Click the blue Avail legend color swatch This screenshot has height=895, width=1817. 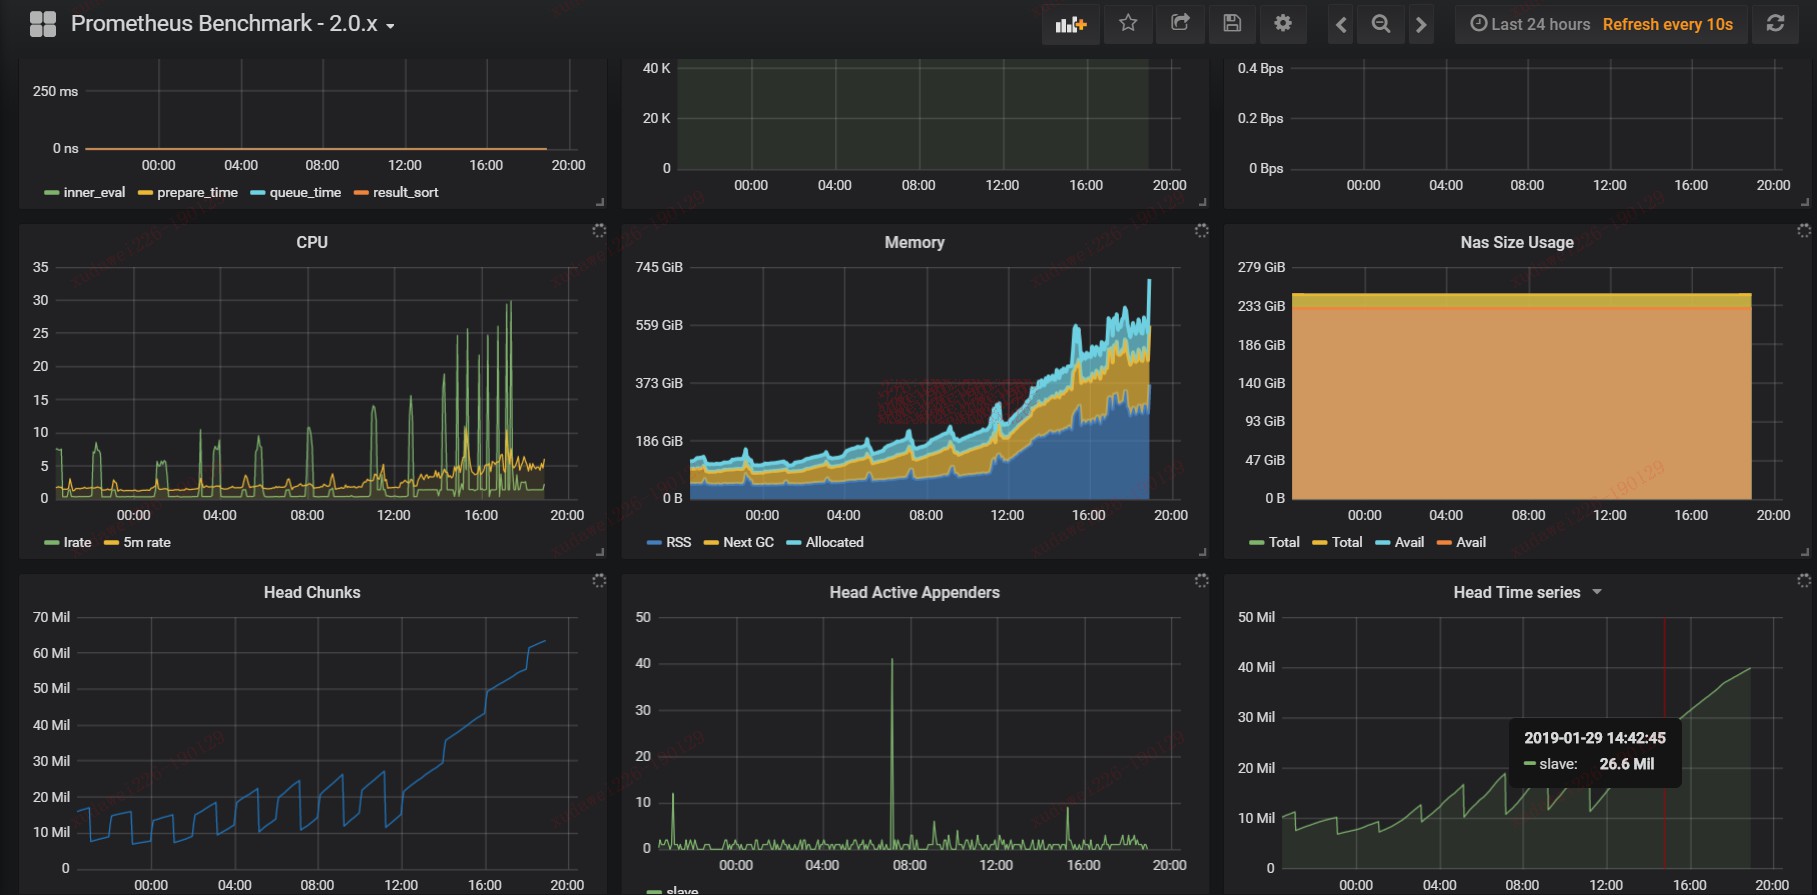tap(1383, 543)
